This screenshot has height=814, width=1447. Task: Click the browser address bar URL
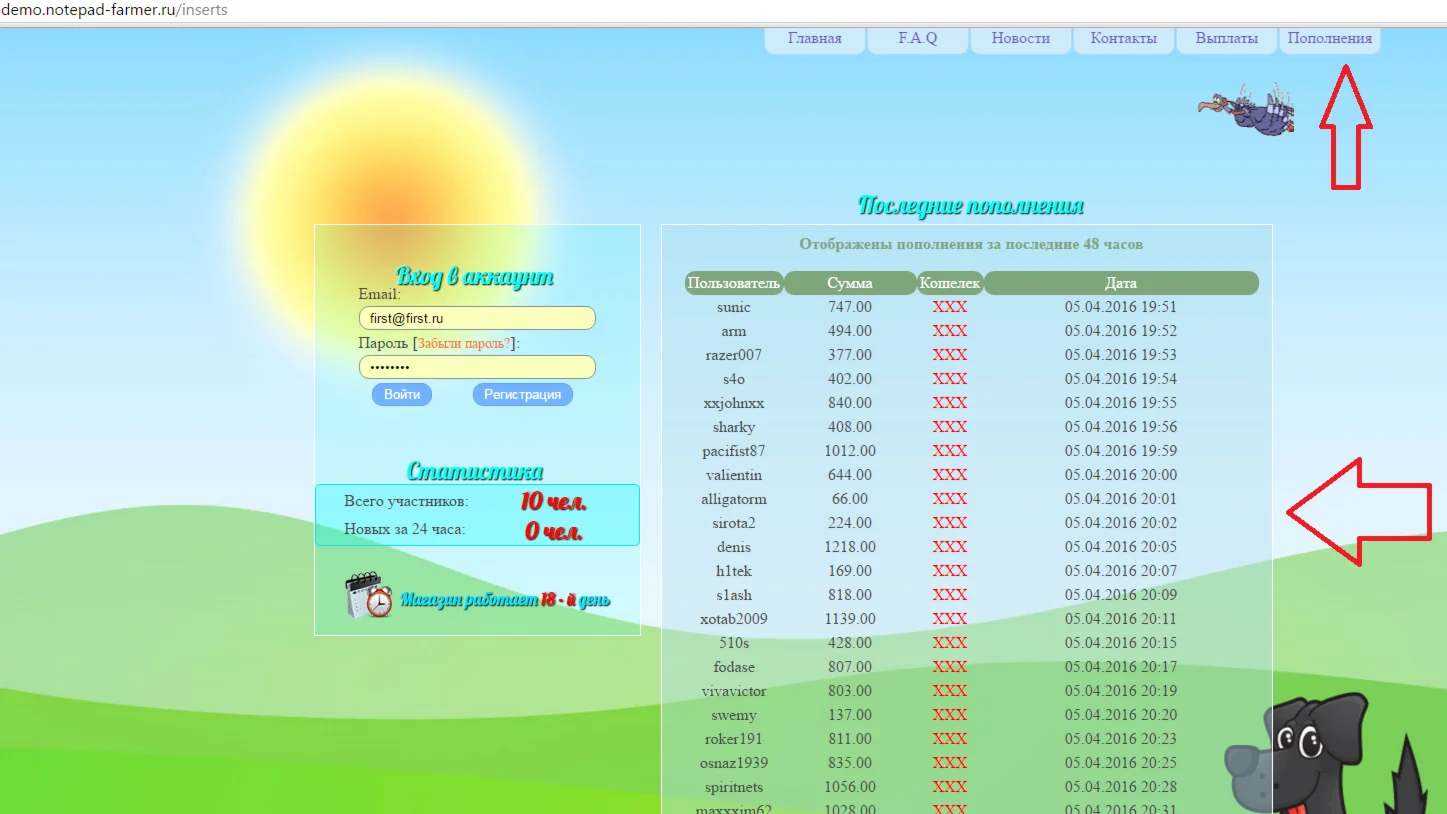[x=115, y=10]
